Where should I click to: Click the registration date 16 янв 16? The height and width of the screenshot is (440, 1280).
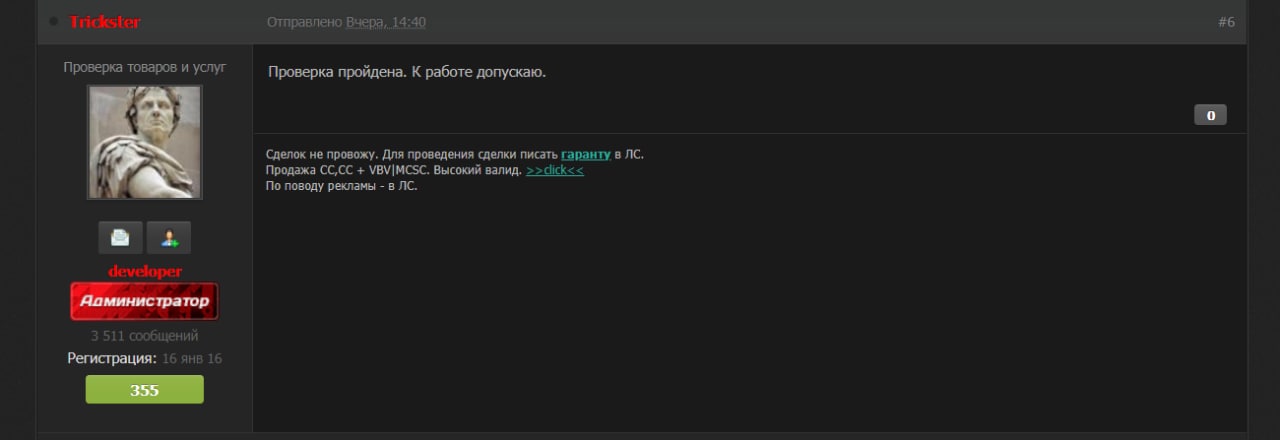[192, 358]
